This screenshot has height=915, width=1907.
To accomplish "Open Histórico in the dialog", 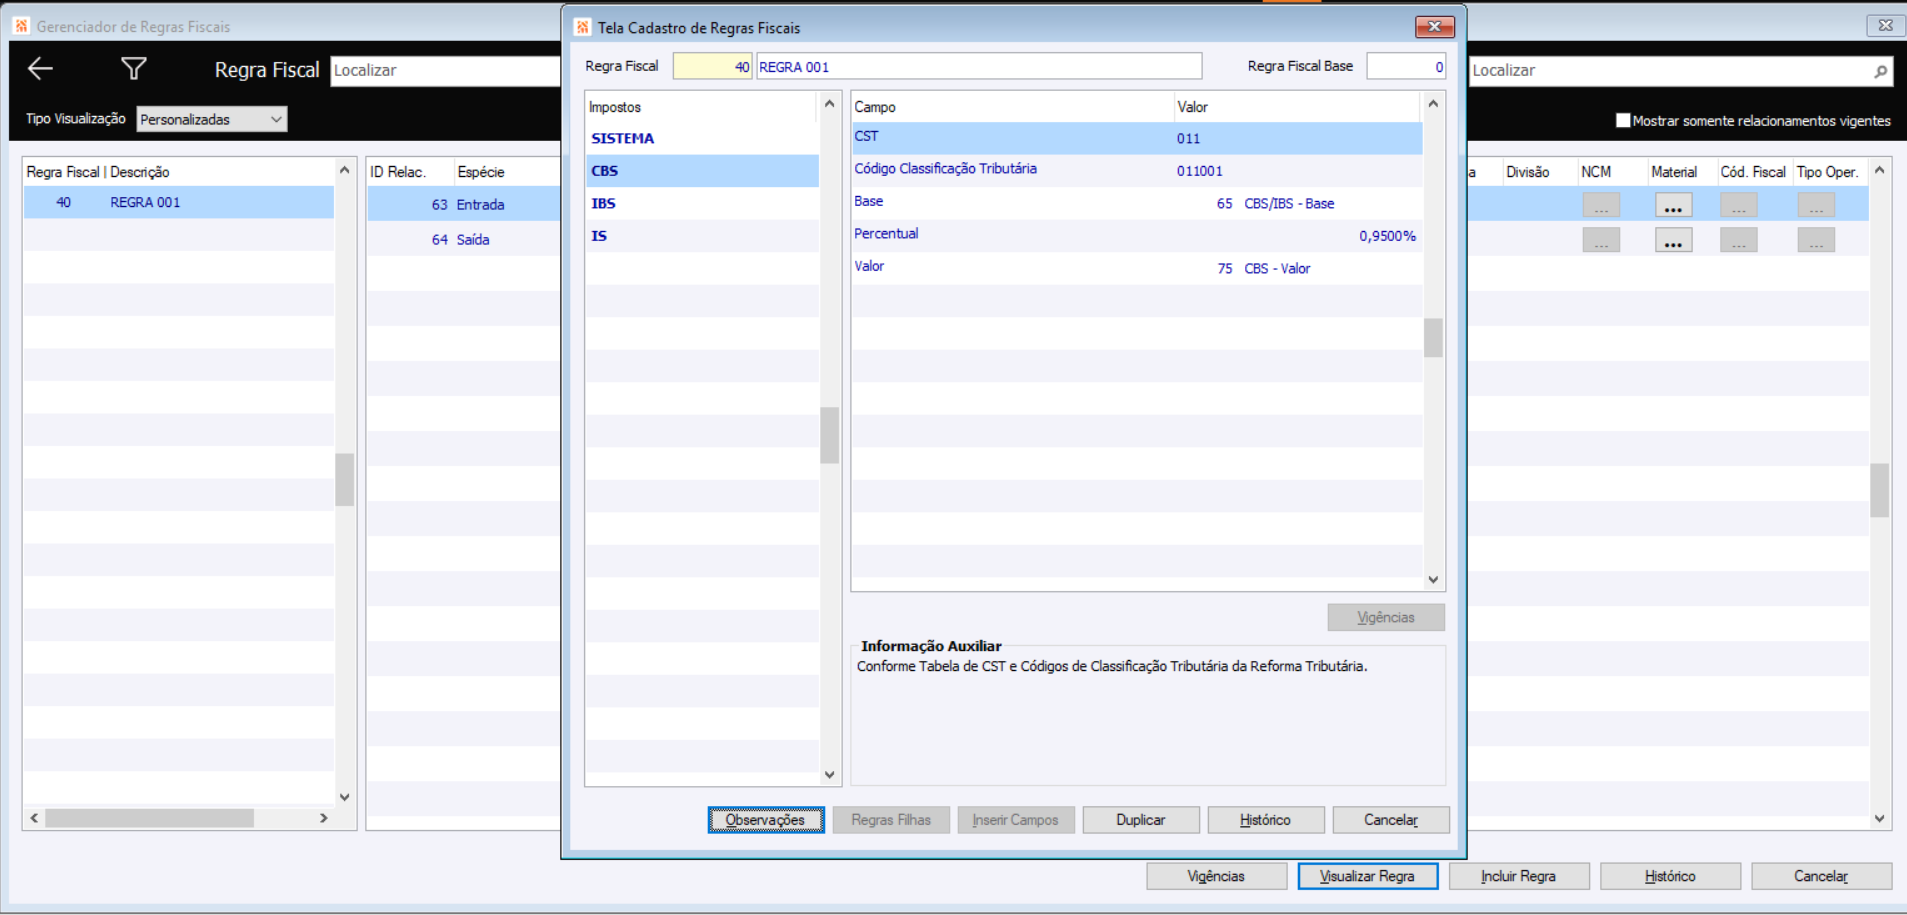I will tap(1266, 820).
